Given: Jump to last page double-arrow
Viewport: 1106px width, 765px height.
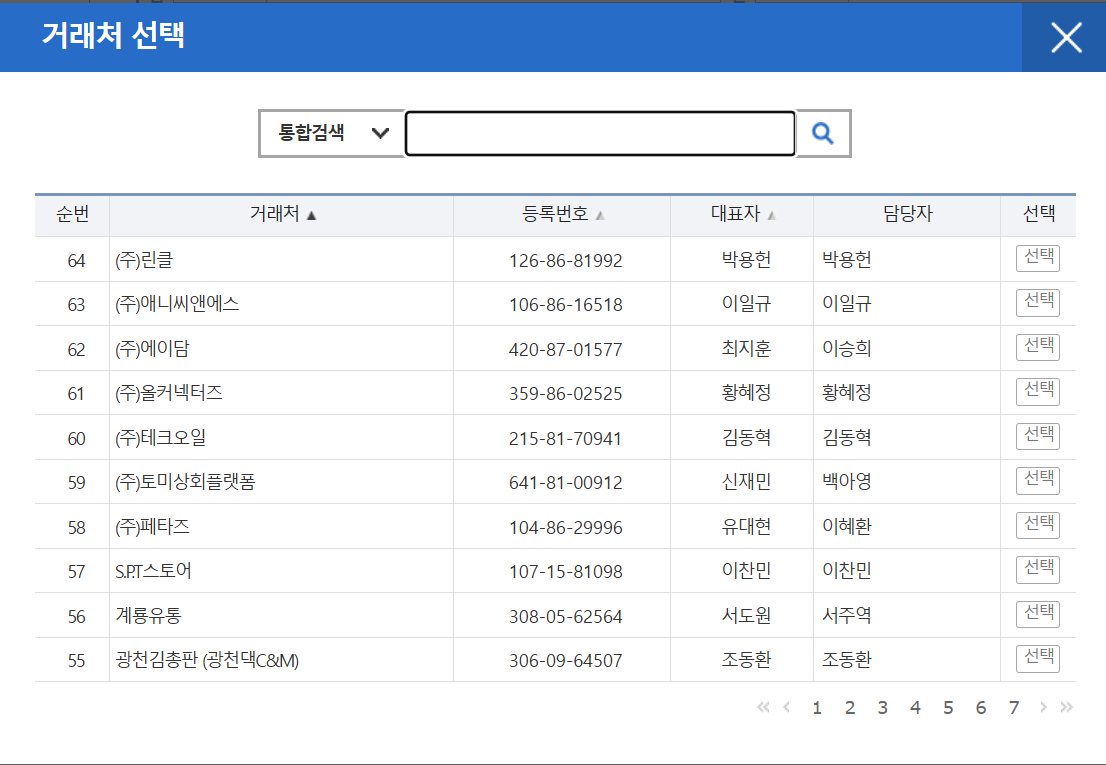Looking at the screenshot, I should coord(1066,707).
